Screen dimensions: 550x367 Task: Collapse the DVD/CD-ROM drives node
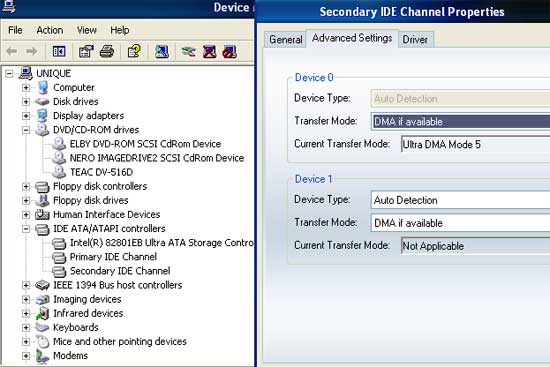pos(26,130)
